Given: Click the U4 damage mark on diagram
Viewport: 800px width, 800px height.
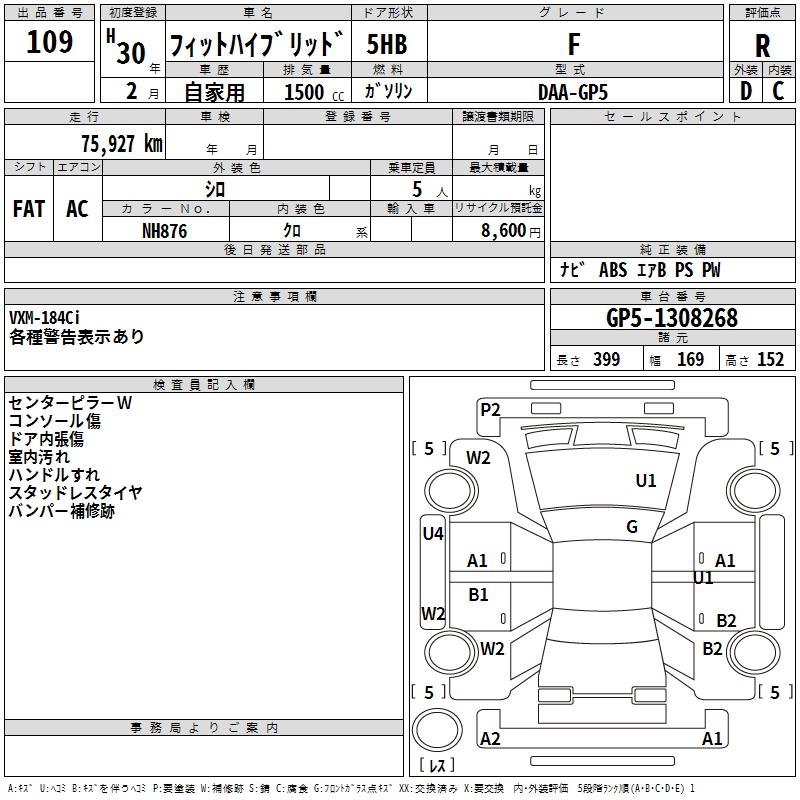Looking at the screenshot, I should click(x=432, y=534).
